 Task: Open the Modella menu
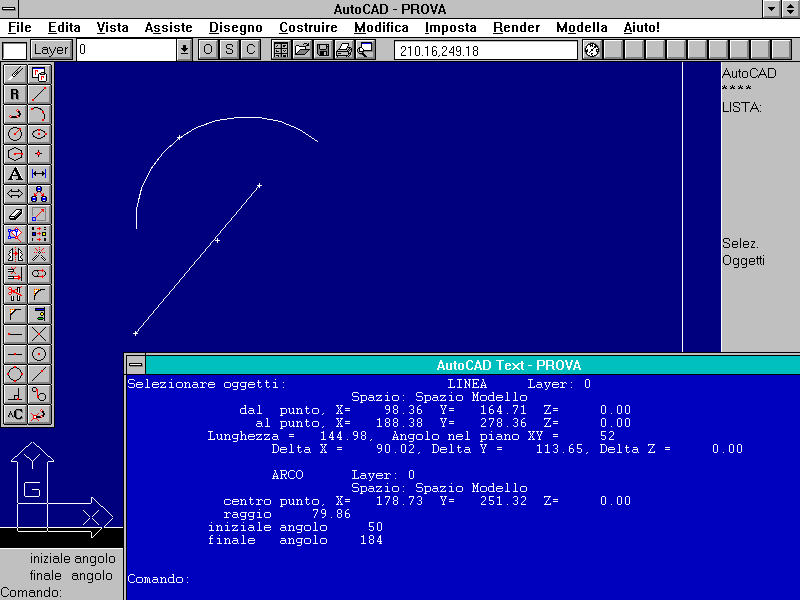point(582,28)
